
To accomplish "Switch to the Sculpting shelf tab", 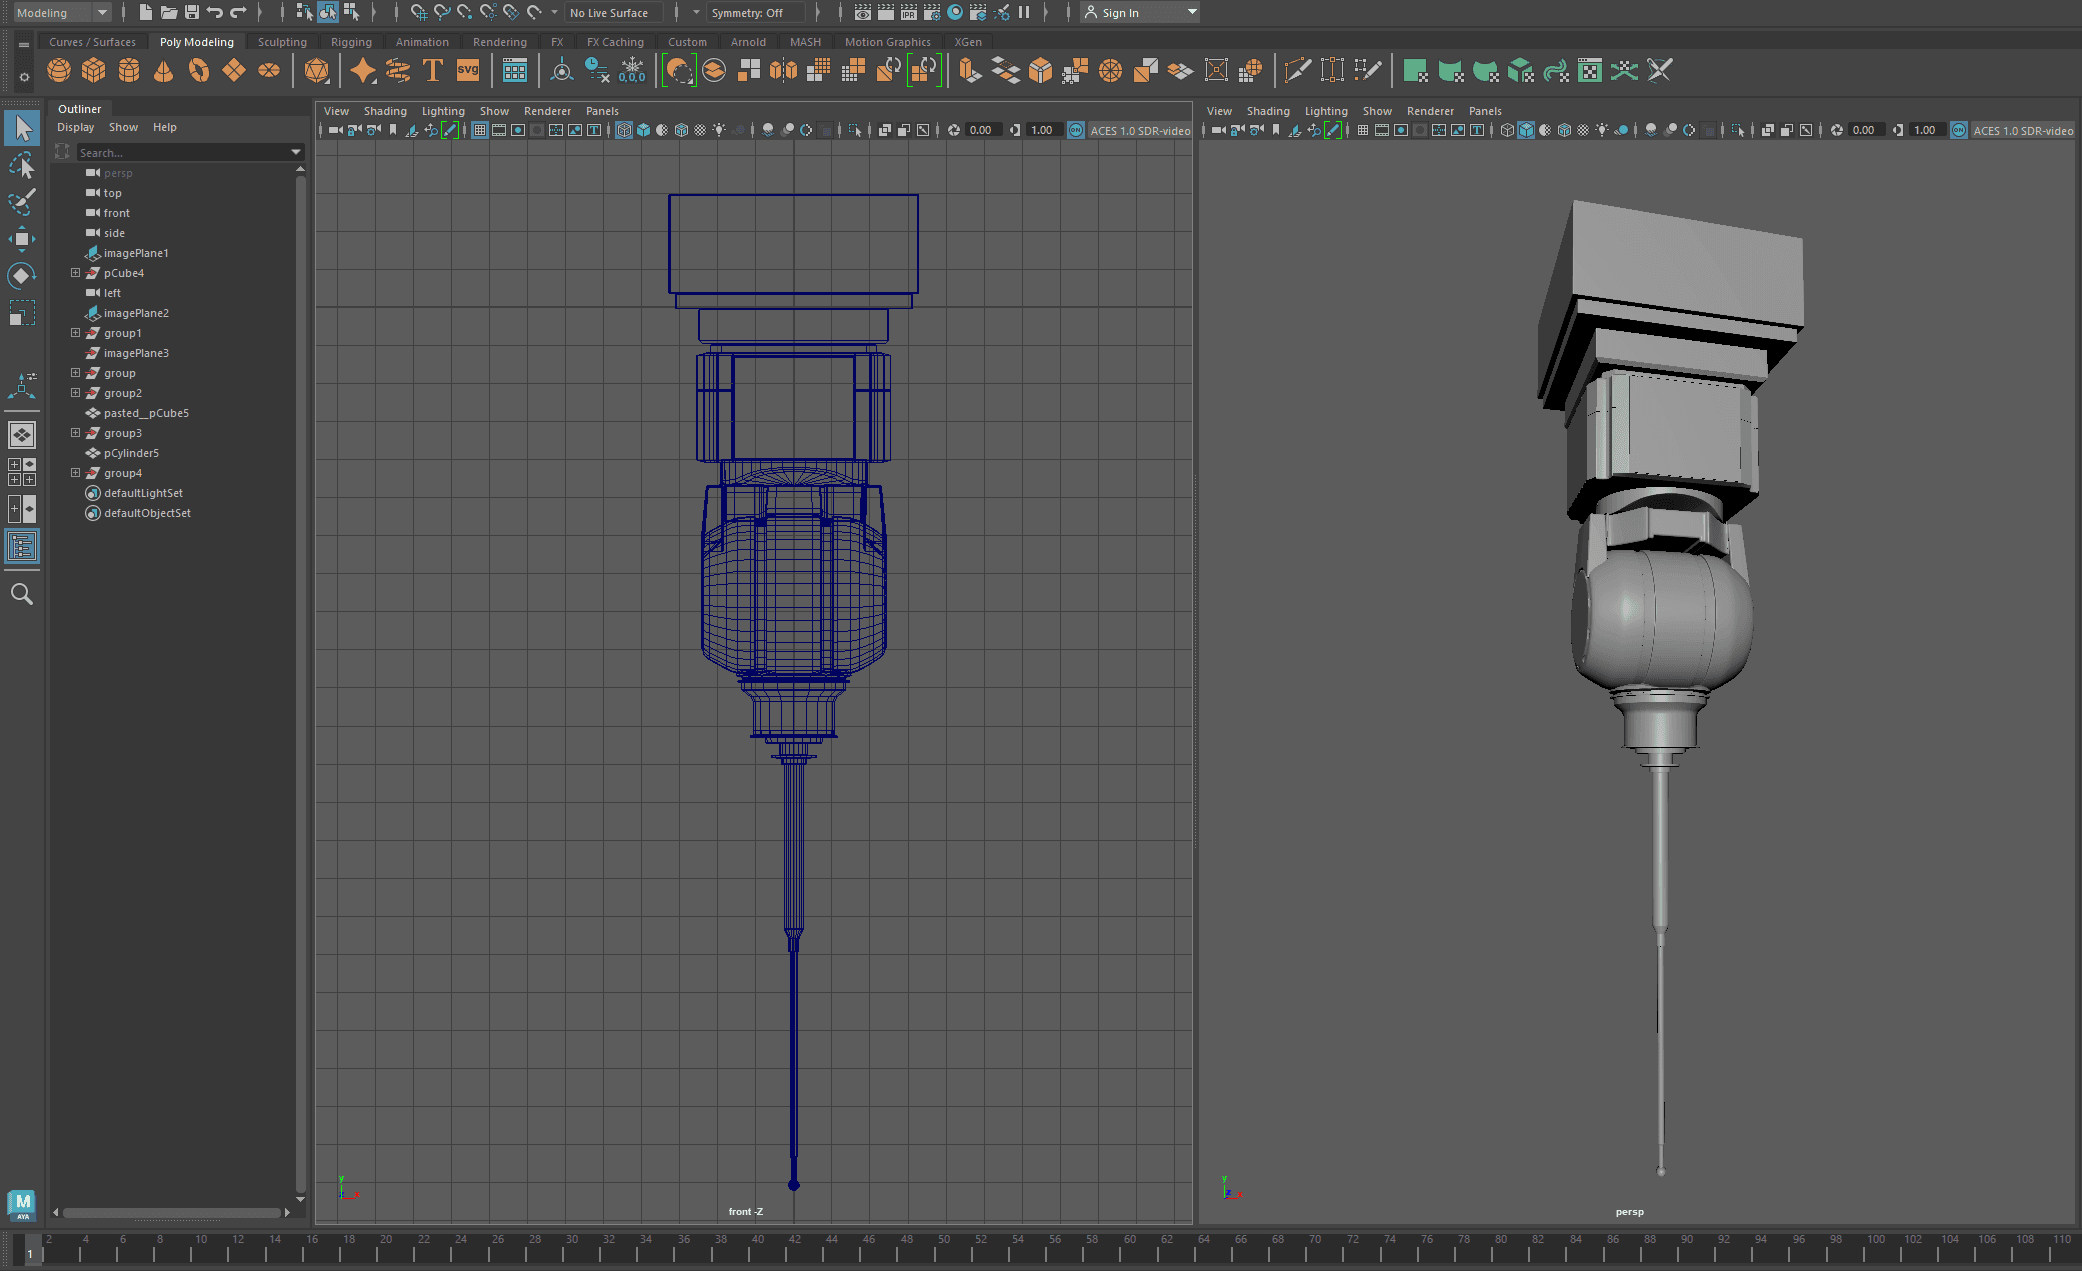I will (x=282, y=42).
